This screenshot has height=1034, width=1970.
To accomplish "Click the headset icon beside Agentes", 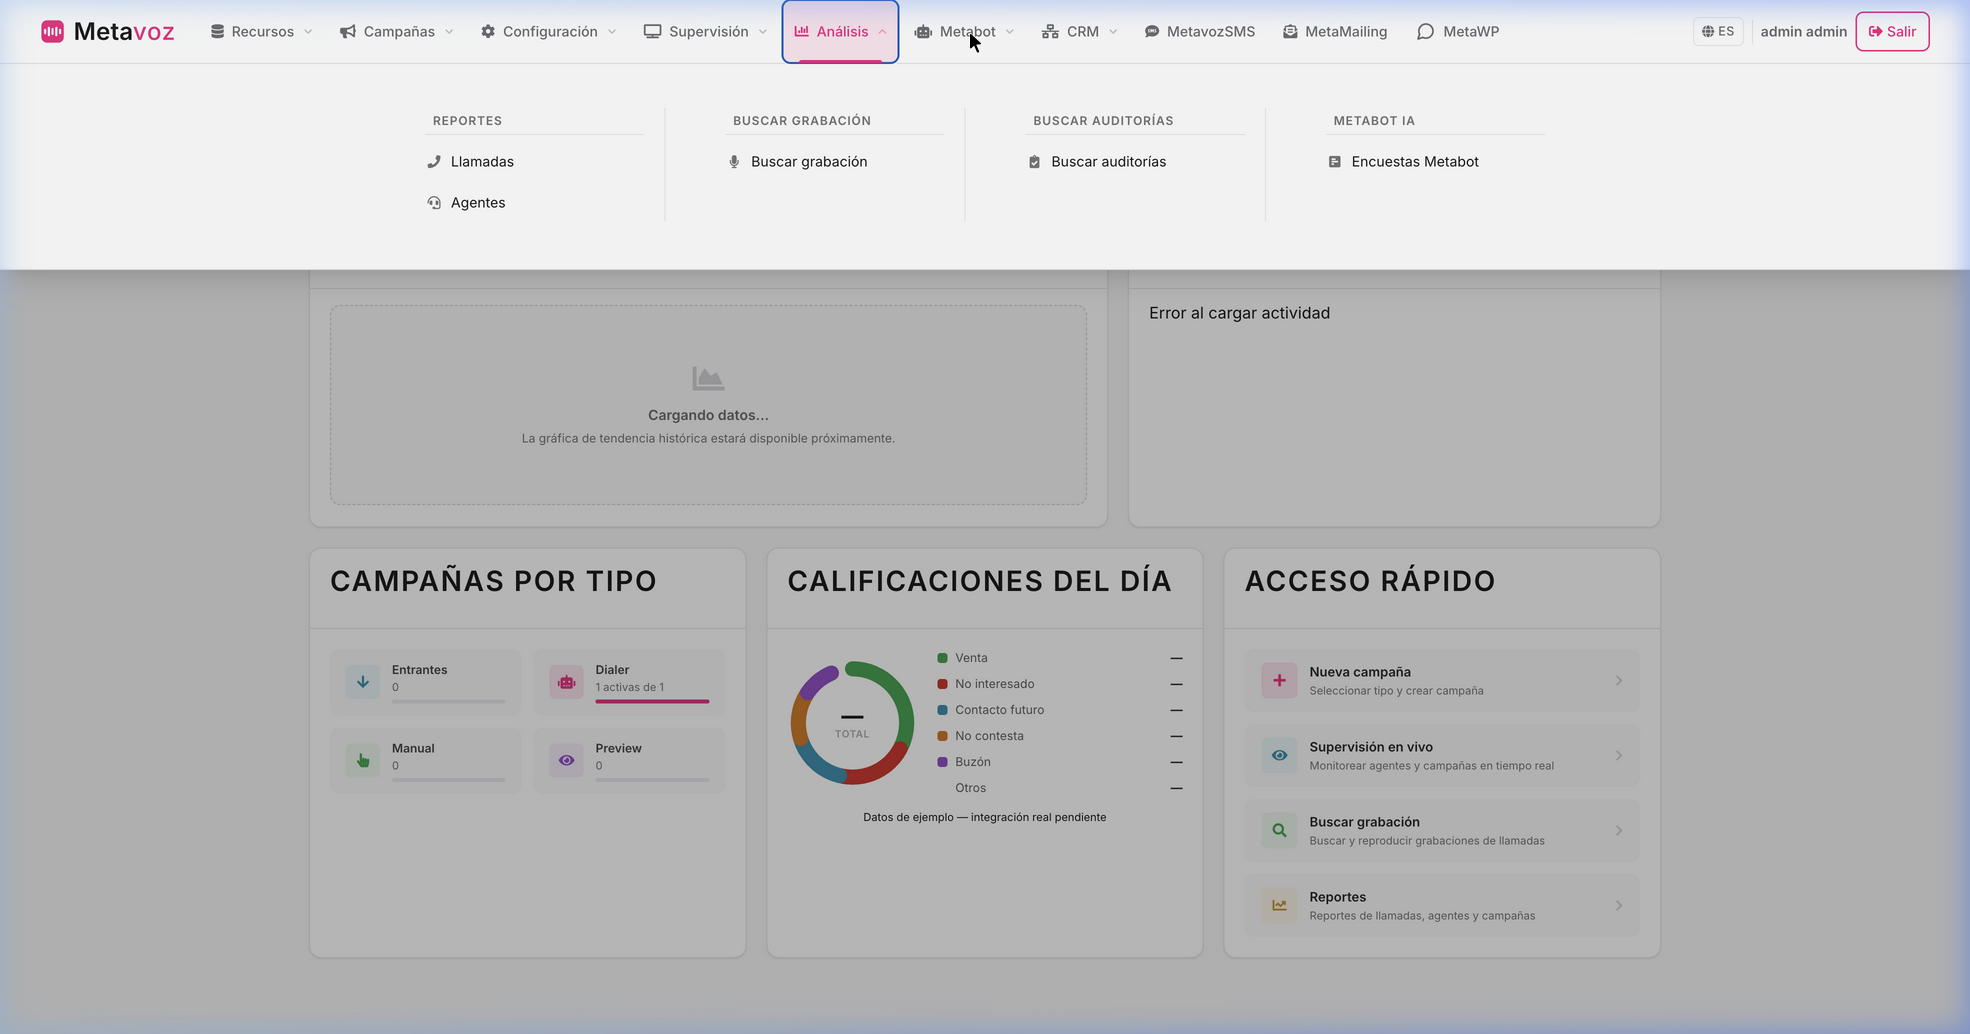I will (x=434, y=203).
